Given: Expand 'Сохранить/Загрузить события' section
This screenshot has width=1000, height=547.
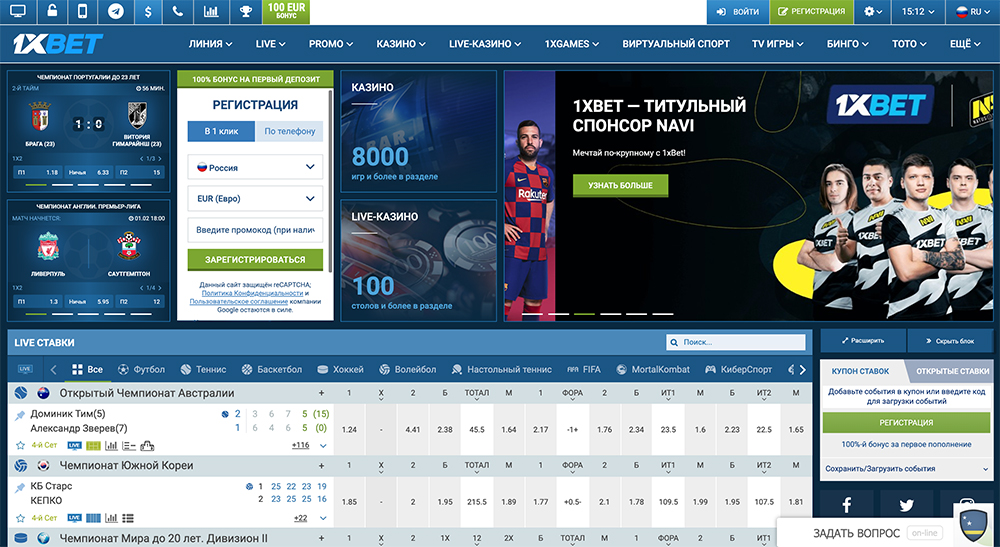Looking at the screenshot, I should (905, 468).
